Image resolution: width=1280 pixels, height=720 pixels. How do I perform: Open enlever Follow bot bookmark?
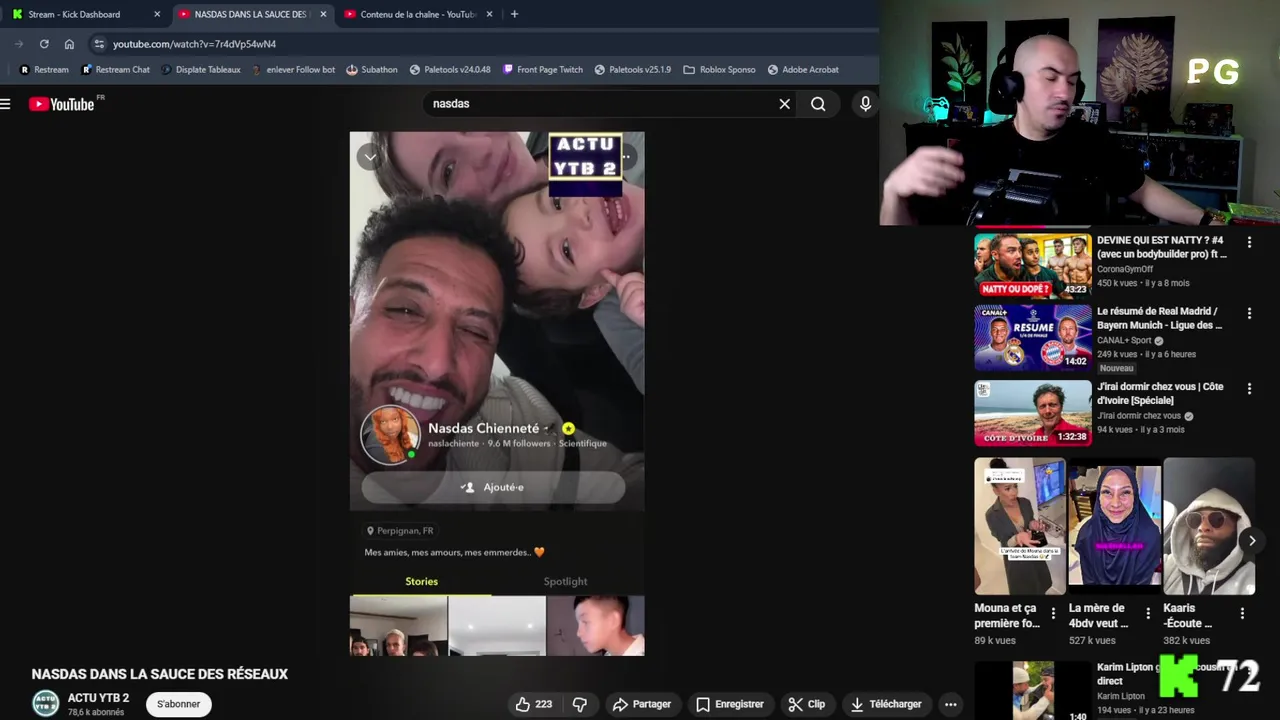click(294, 70)
